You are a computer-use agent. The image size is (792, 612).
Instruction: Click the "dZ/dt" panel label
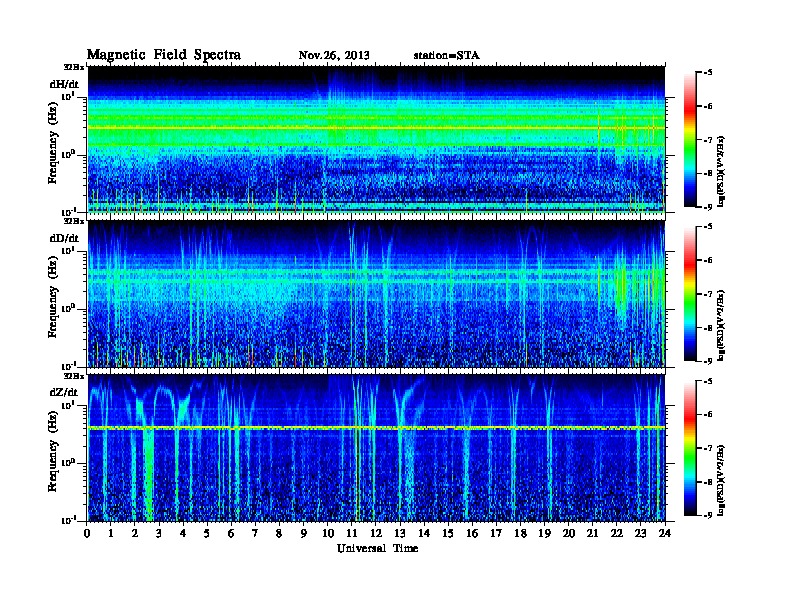point(64,392)
